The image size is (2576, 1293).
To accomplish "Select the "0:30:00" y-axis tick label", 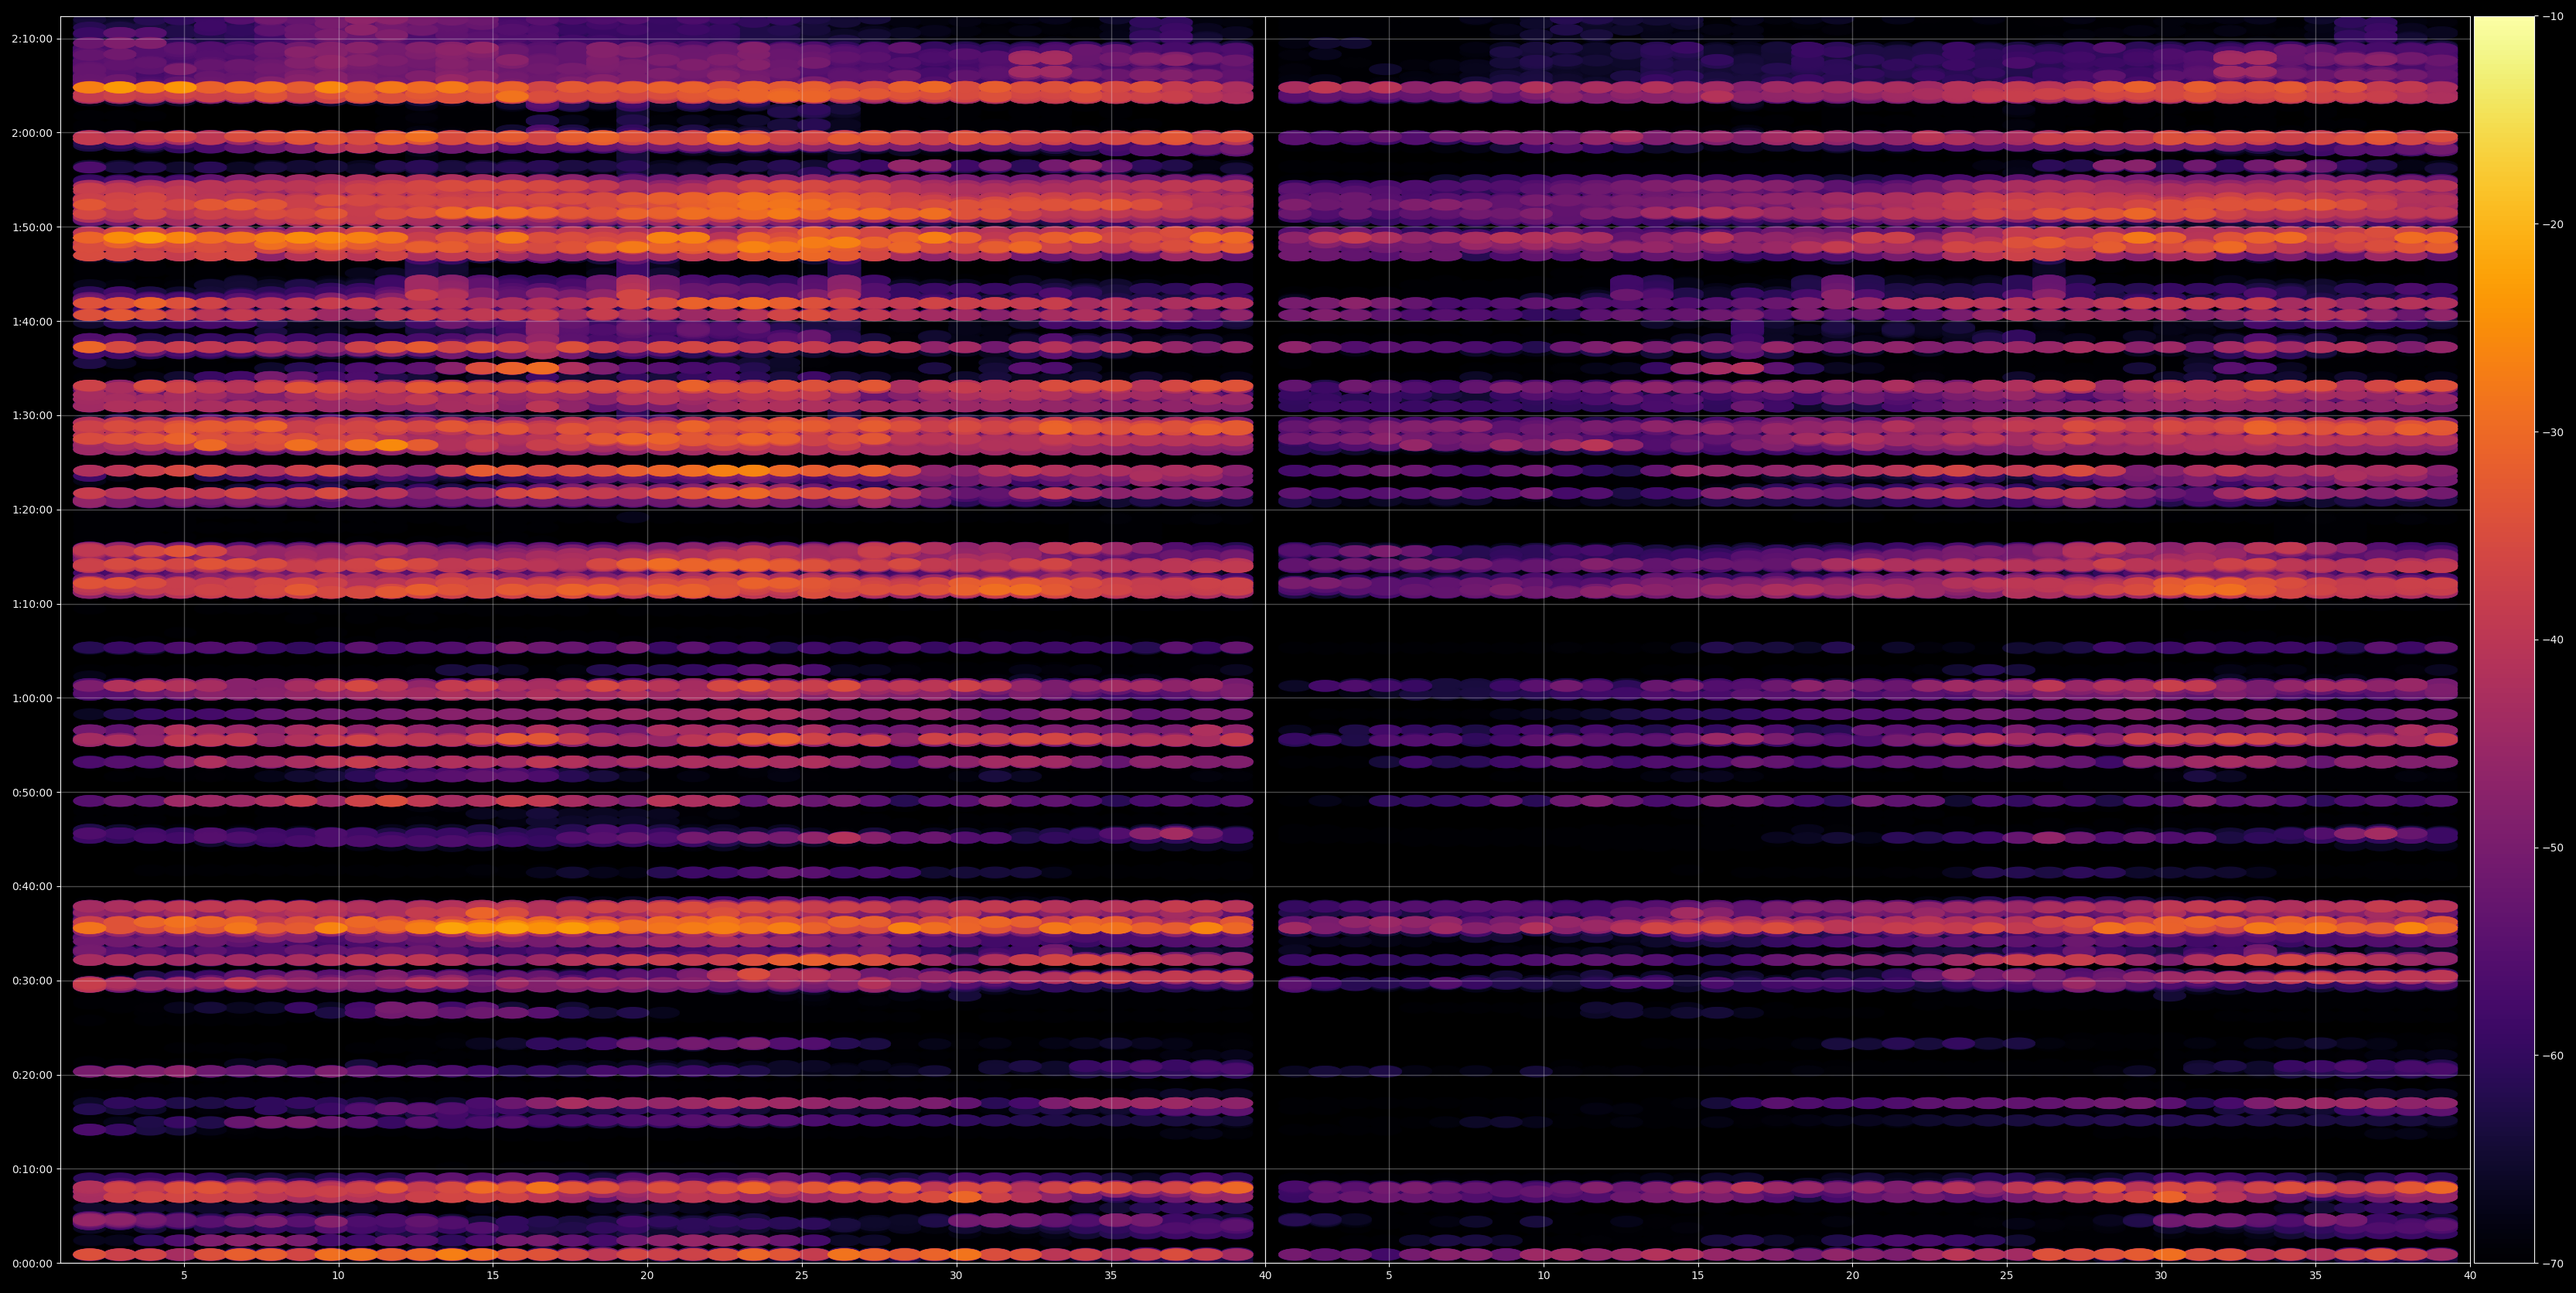I will pyautogui.click(x=32, y=980).
